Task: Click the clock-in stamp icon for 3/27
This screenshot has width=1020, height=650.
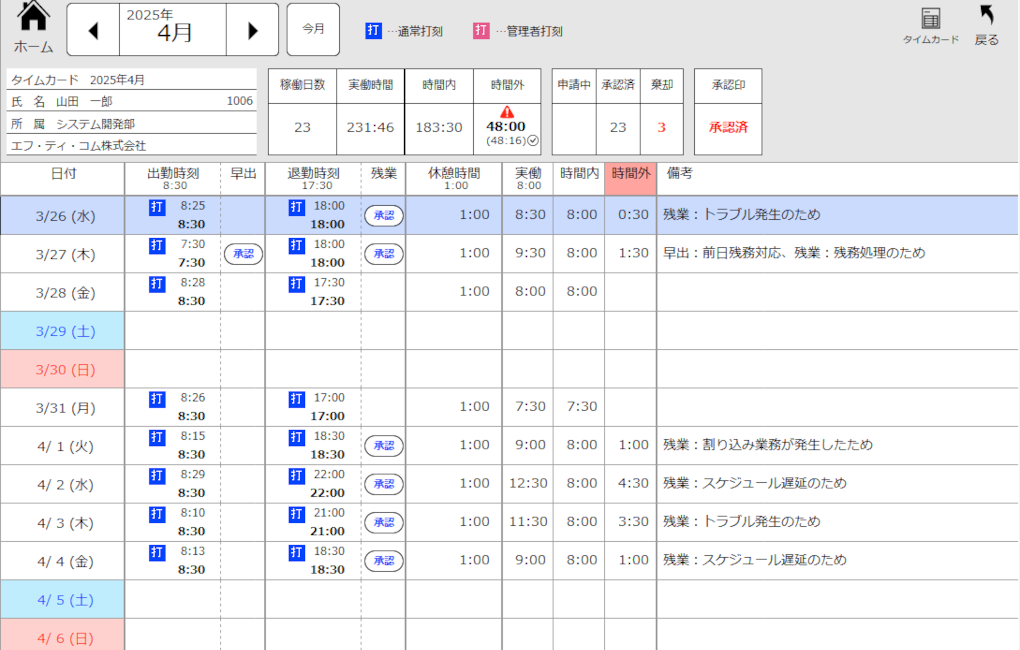Action: point(157,245)
